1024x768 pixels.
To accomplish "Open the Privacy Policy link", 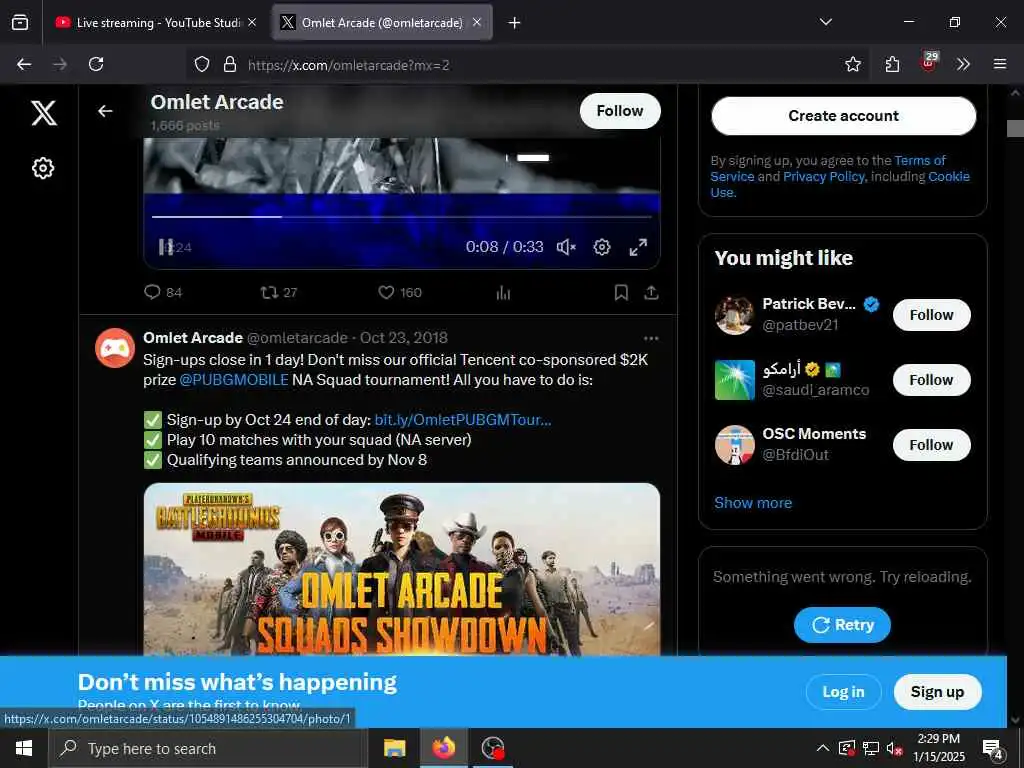I will (x=824, y=176).
